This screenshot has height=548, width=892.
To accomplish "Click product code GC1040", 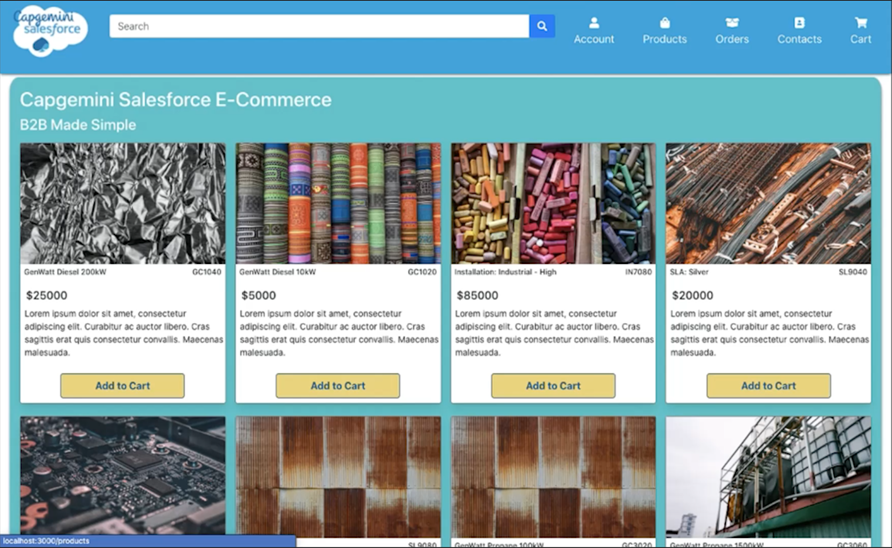I will tap(207, 272).
